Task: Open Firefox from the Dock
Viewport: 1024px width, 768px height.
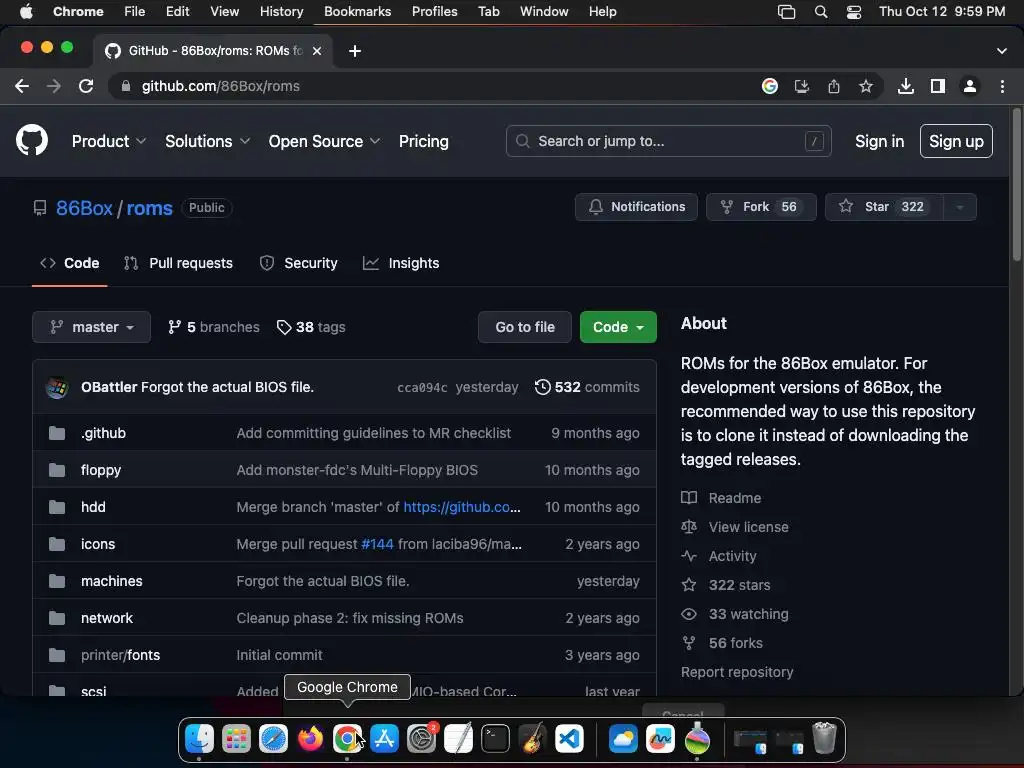Action: [x=310, y=739]
